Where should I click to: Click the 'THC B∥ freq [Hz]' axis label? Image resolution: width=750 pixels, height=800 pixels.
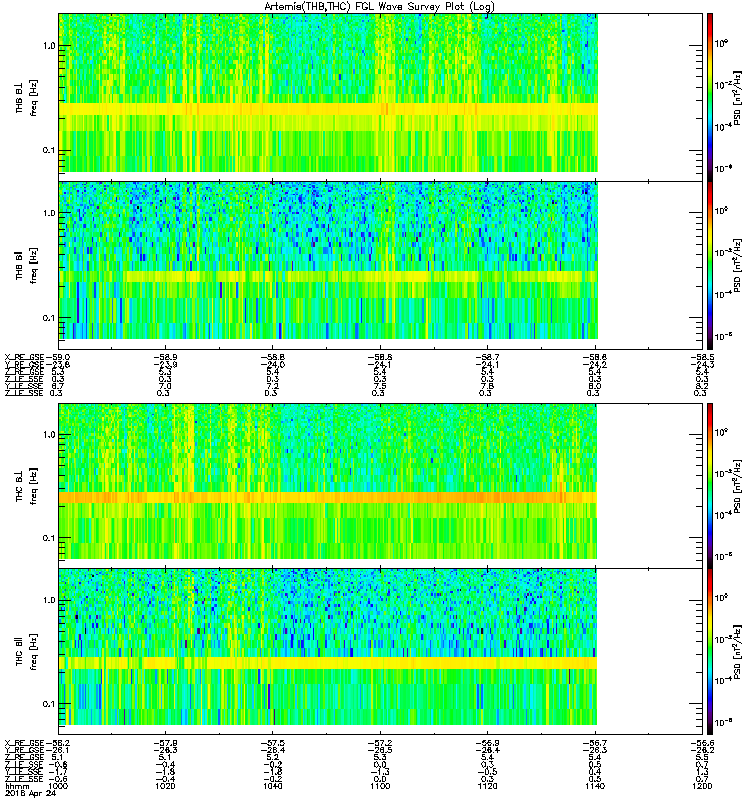coord(26,652)
